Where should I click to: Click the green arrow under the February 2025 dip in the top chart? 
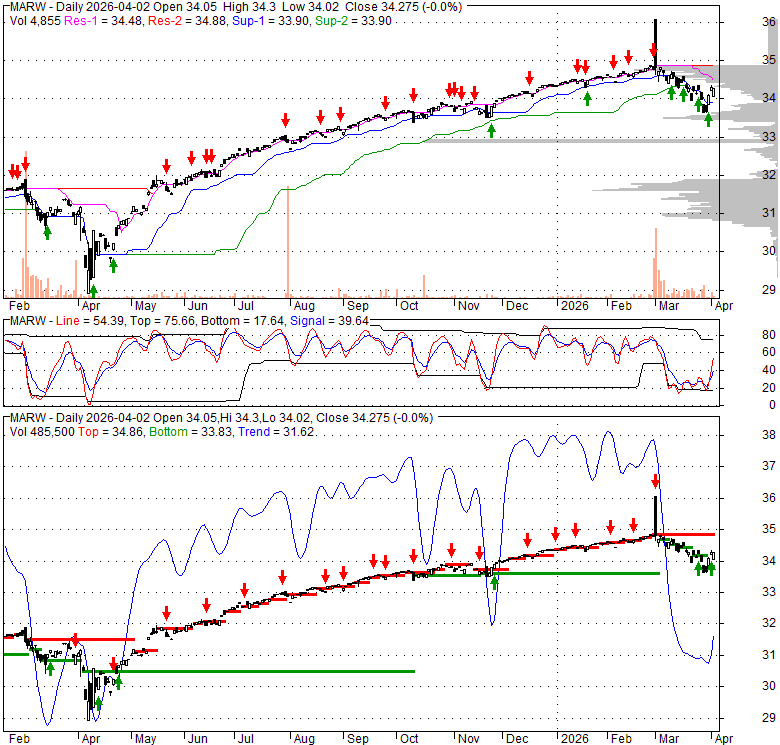click(x=47, y=232)
